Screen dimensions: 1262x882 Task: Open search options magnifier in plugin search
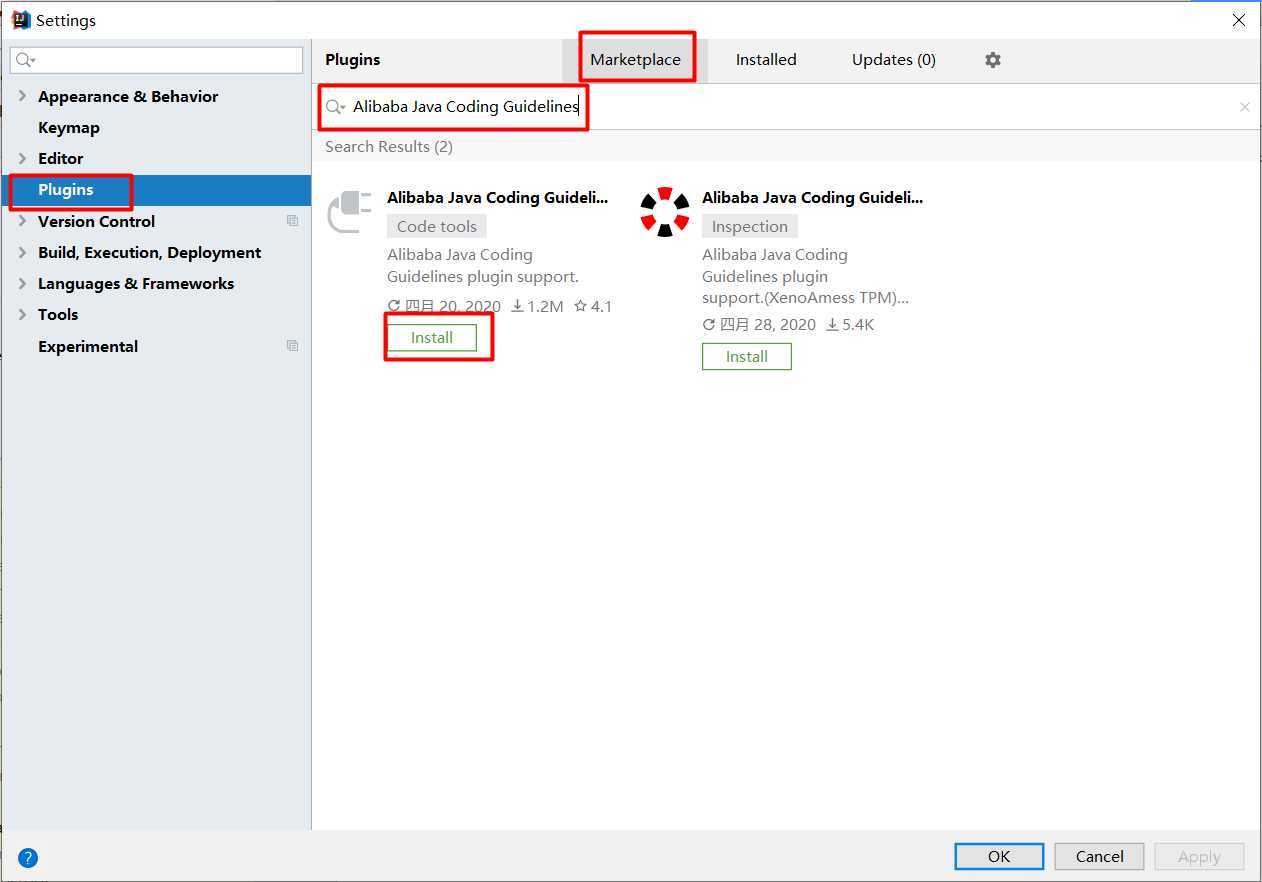(335, 107)
